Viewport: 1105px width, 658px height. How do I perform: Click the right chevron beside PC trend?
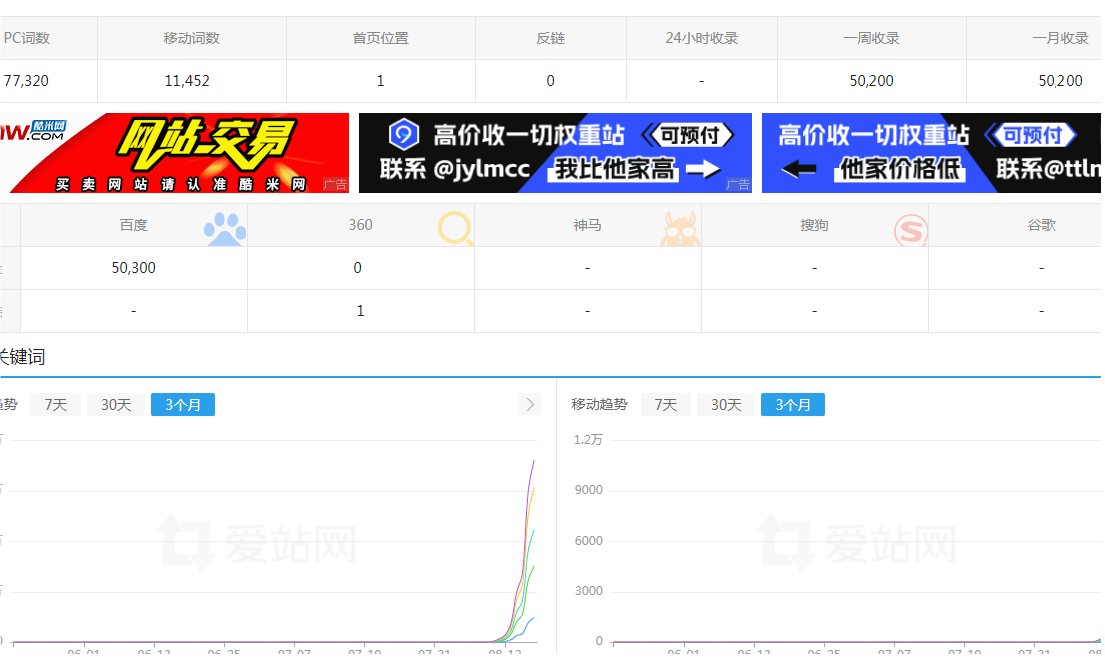pos(530,404)
